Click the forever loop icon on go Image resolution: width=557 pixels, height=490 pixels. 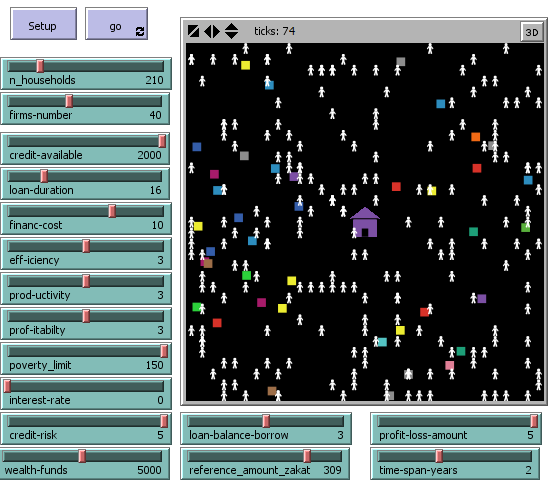[140, 32]
